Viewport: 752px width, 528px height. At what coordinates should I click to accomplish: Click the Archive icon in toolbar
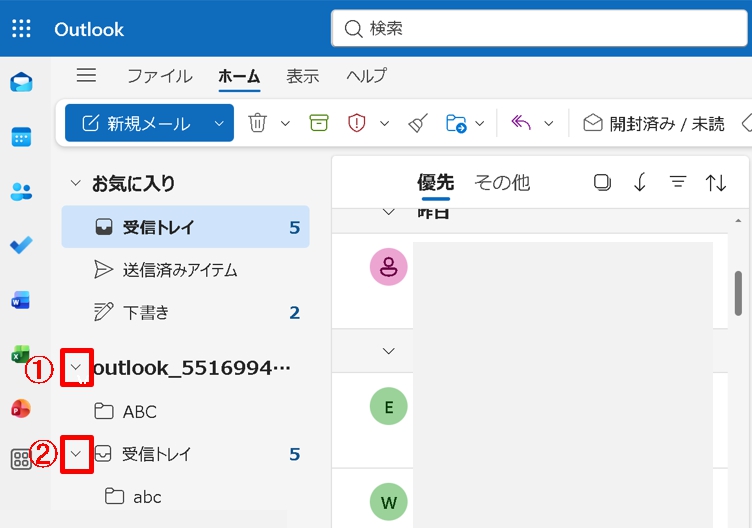(319, 123)
